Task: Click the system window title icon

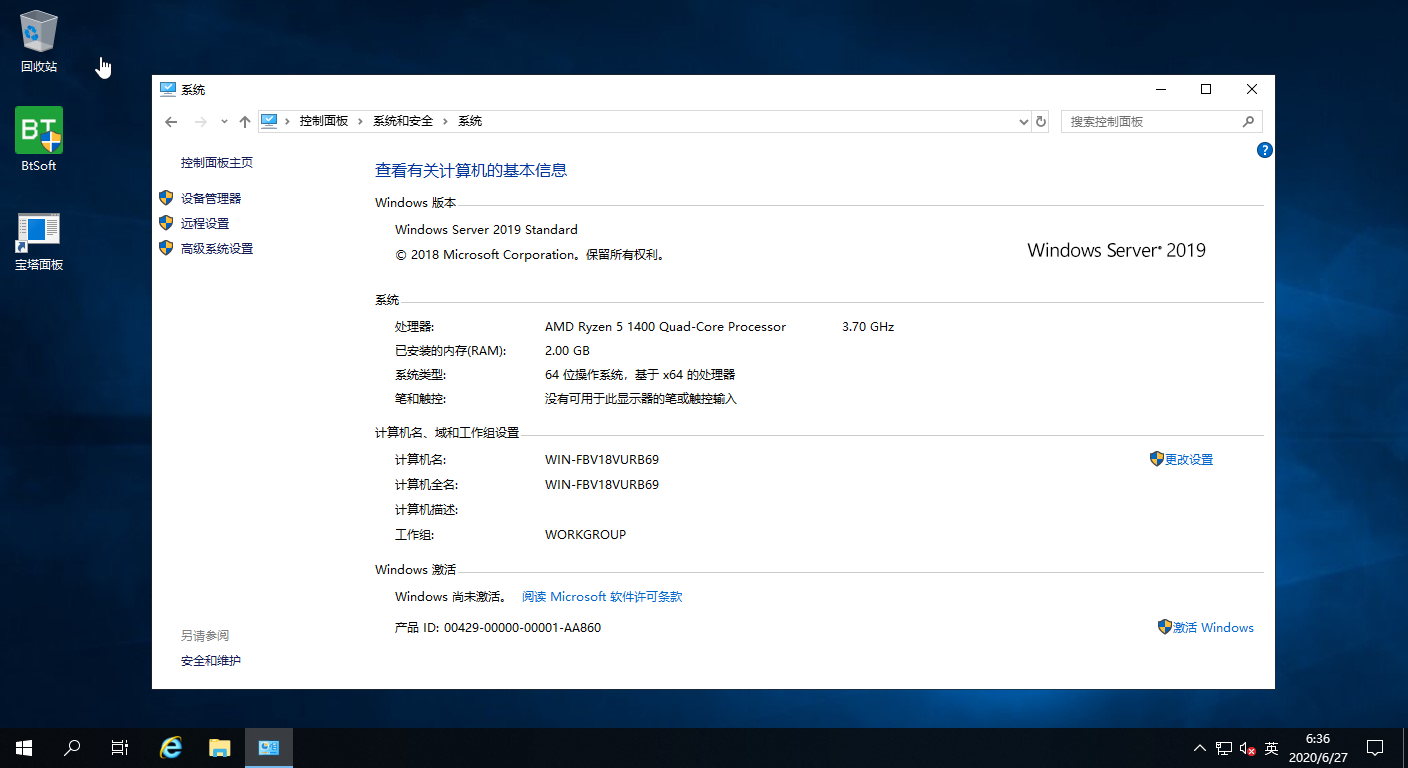Action: point(168,89)
